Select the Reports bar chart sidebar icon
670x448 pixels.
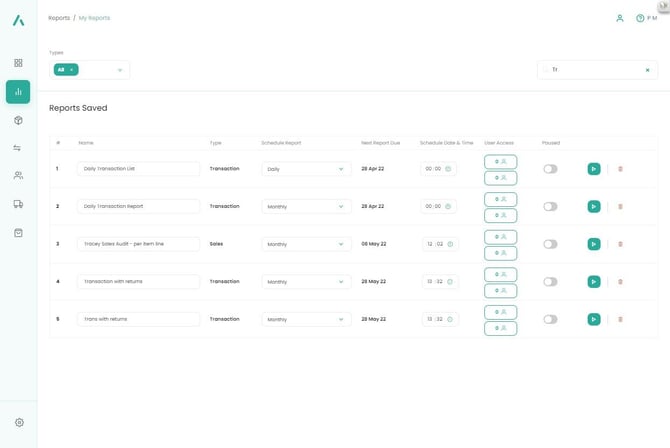click(18, 91)
